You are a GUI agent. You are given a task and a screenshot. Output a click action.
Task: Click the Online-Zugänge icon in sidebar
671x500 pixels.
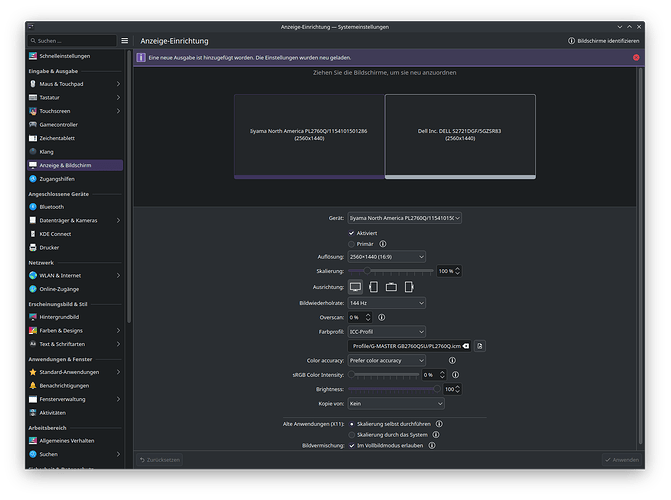33,289
